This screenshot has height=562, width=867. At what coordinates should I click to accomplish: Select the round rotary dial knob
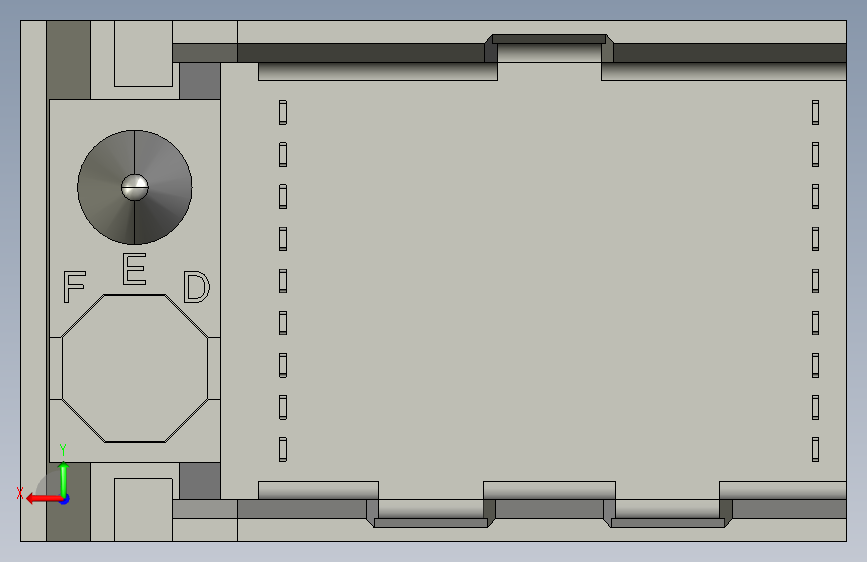(x=134, y=188)
